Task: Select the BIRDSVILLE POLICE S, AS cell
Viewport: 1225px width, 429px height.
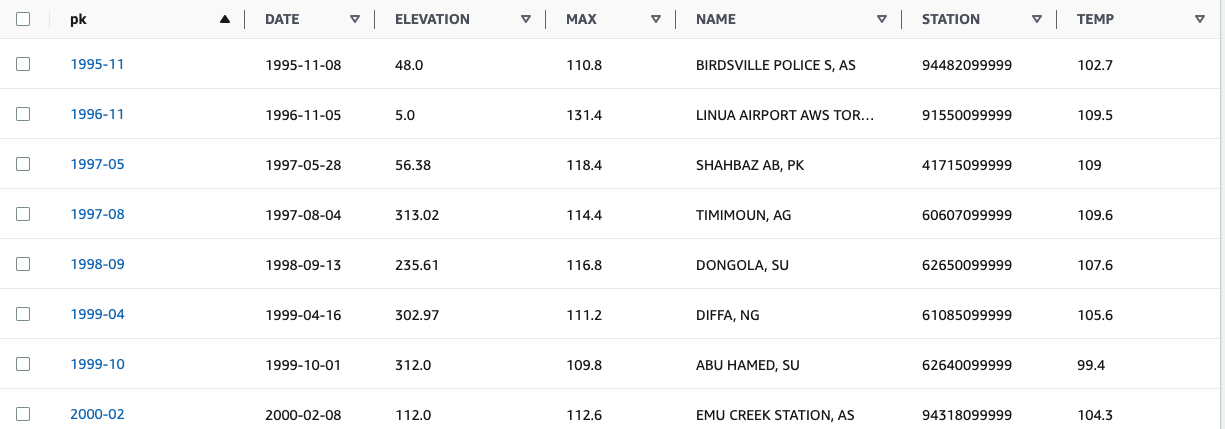Action: [776, 65]
